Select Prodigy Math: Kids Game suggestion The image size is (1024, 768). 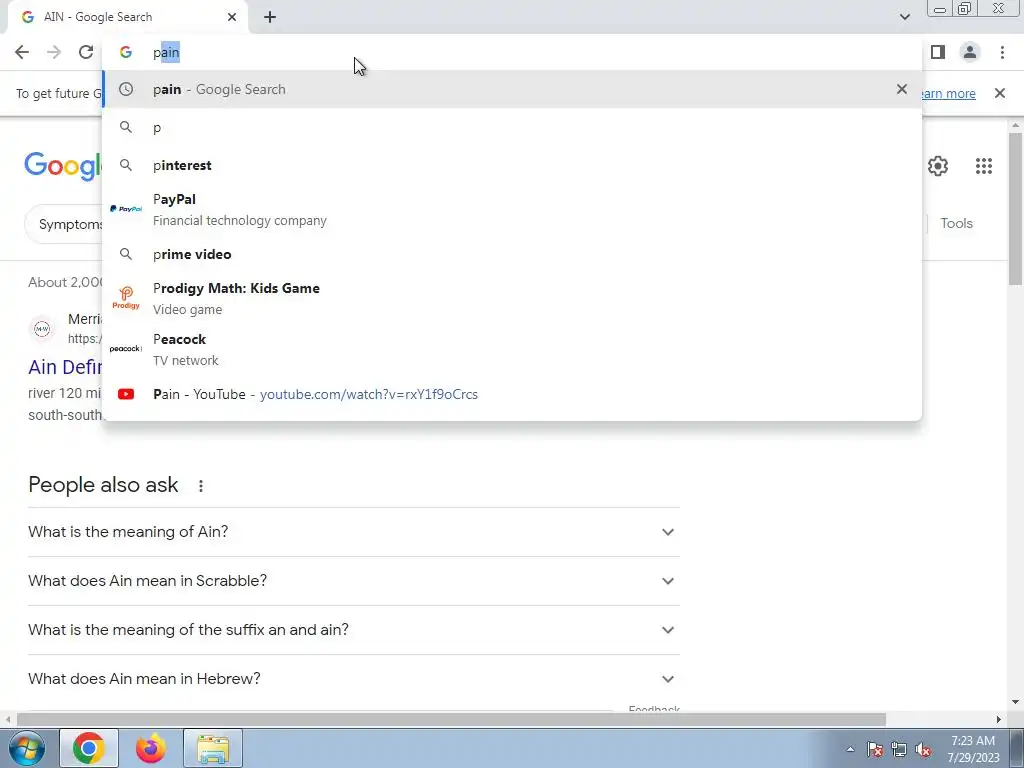[x=512, y=298]
